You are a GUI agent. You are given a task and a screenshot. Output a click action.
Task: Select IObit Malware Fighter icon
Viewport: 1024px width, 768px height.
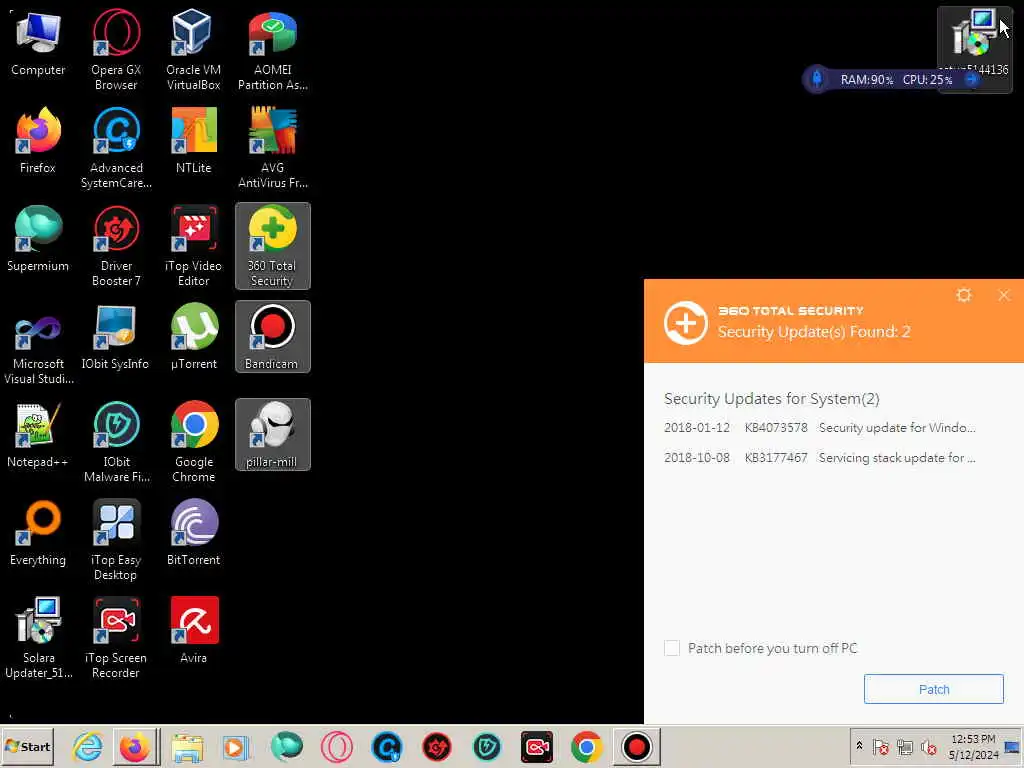click(116, 441)
